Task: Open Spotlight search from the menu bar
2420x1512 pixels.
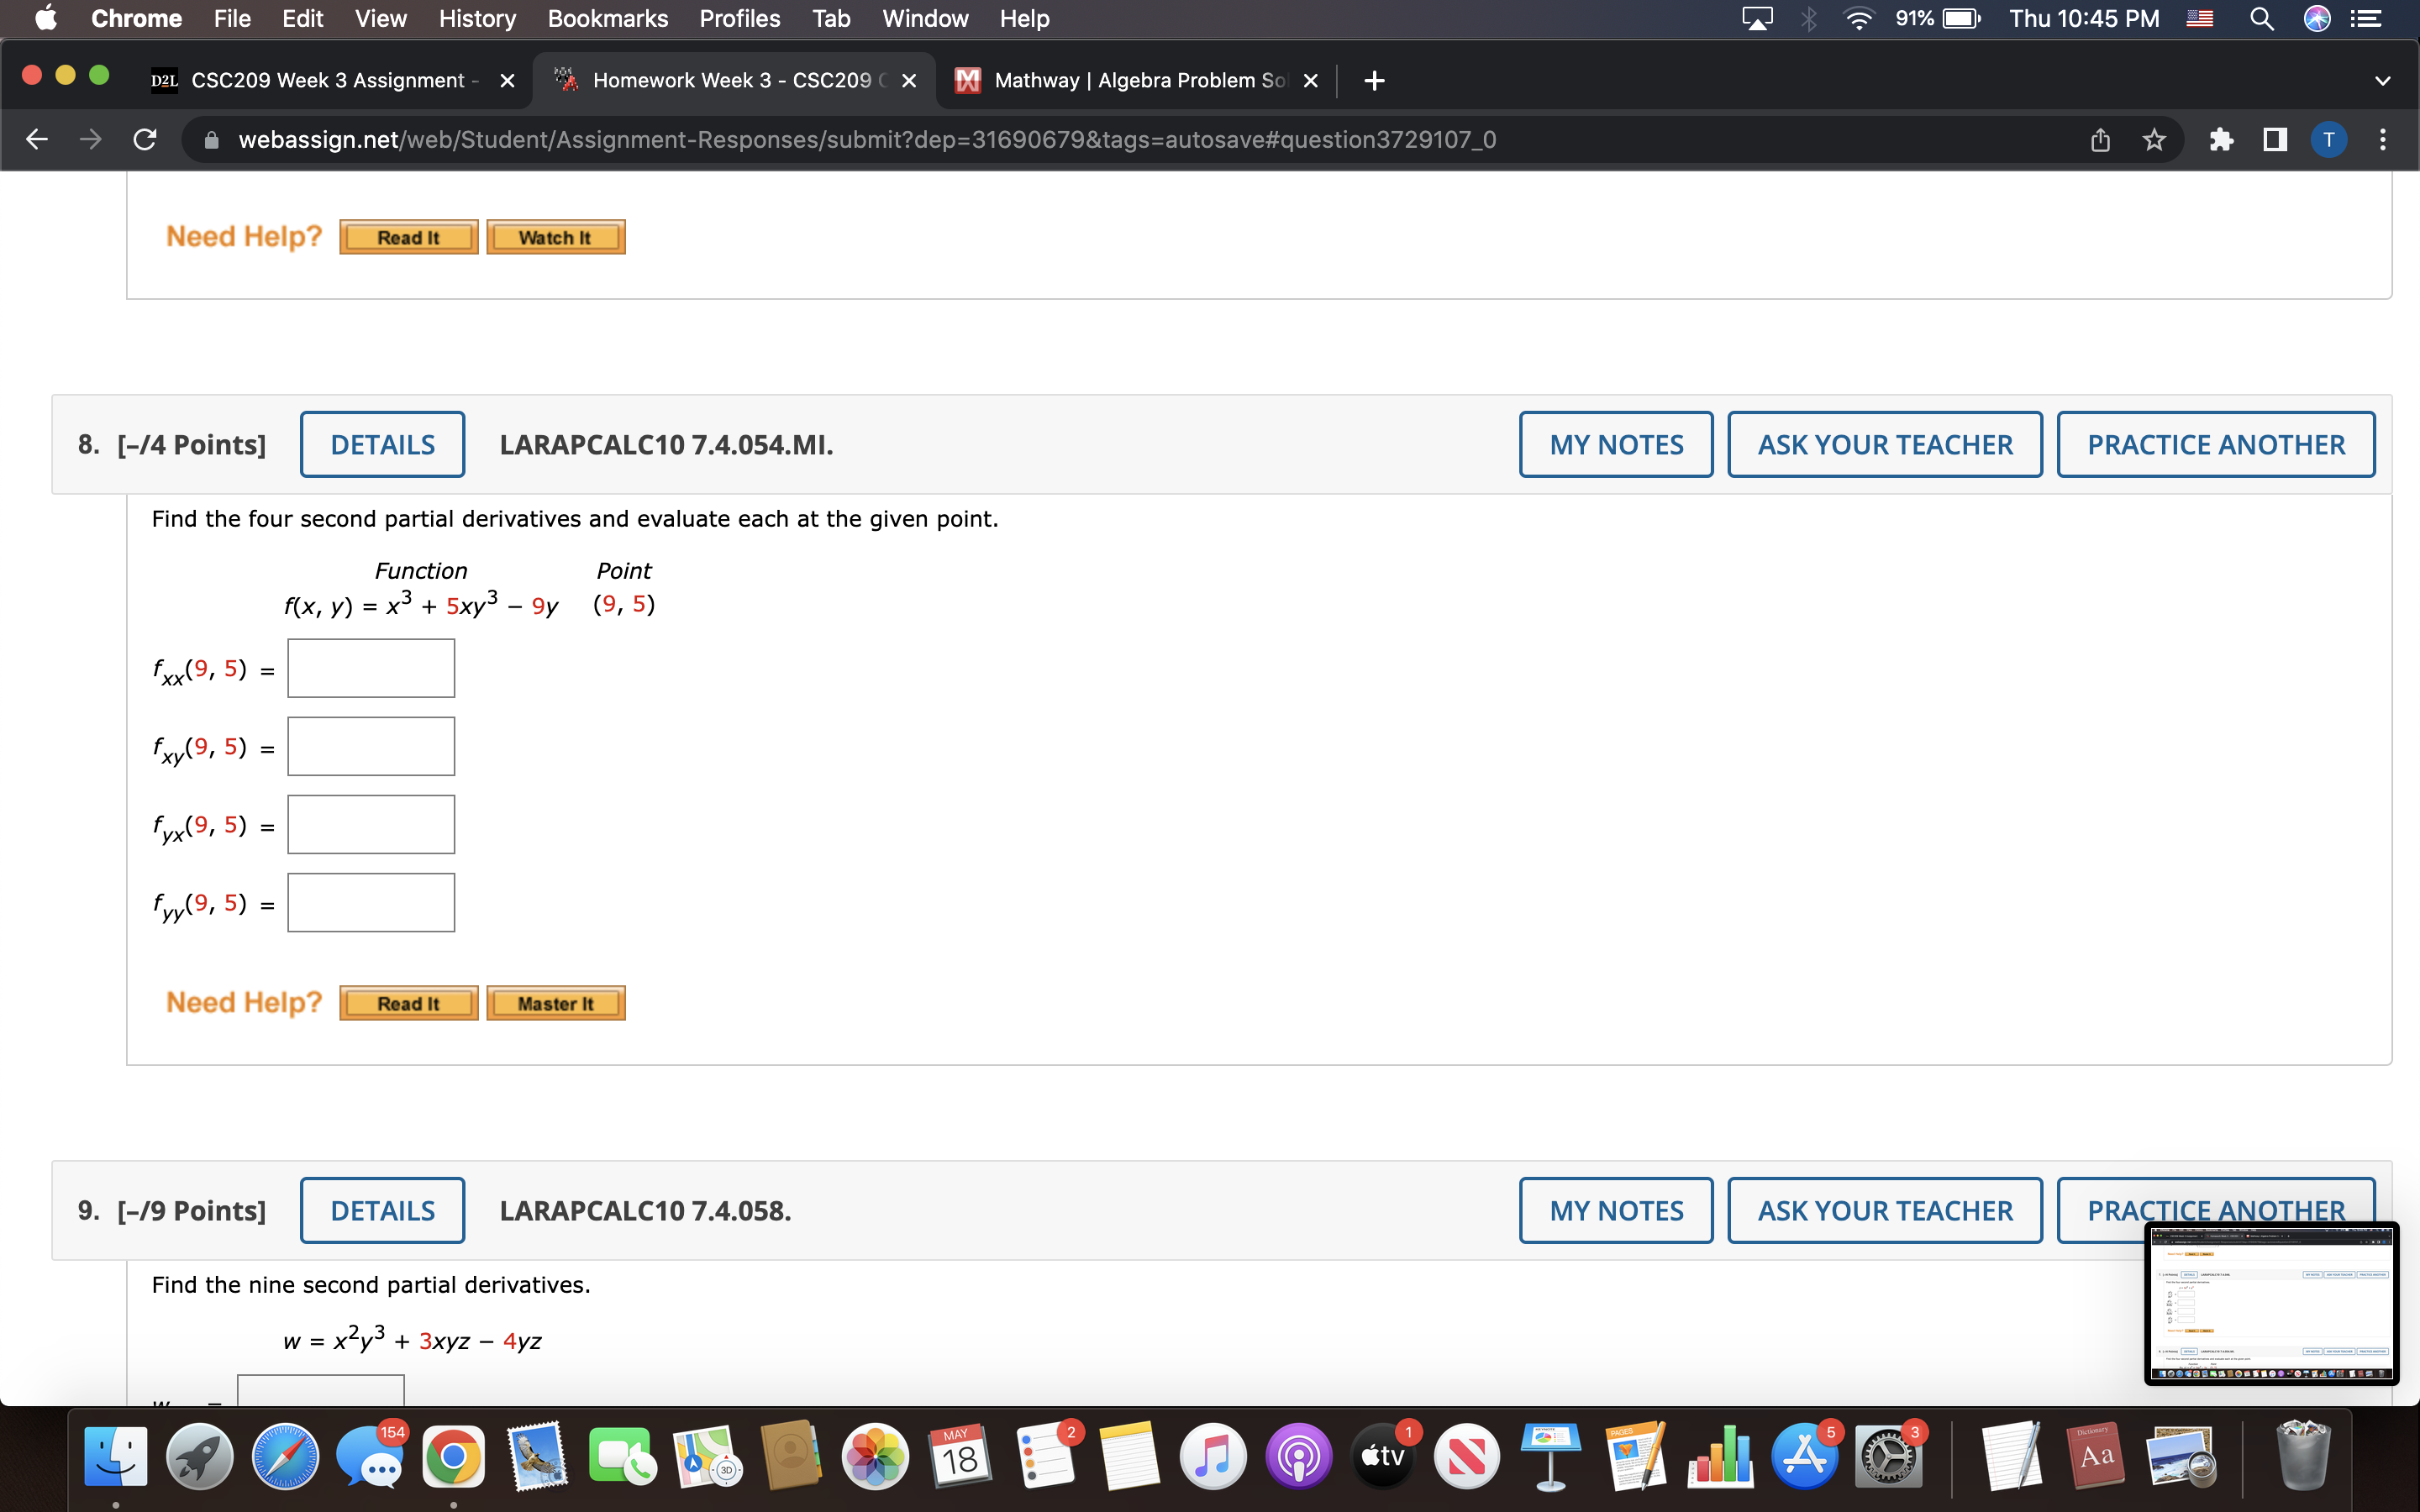Action: tap(2263, 18)
